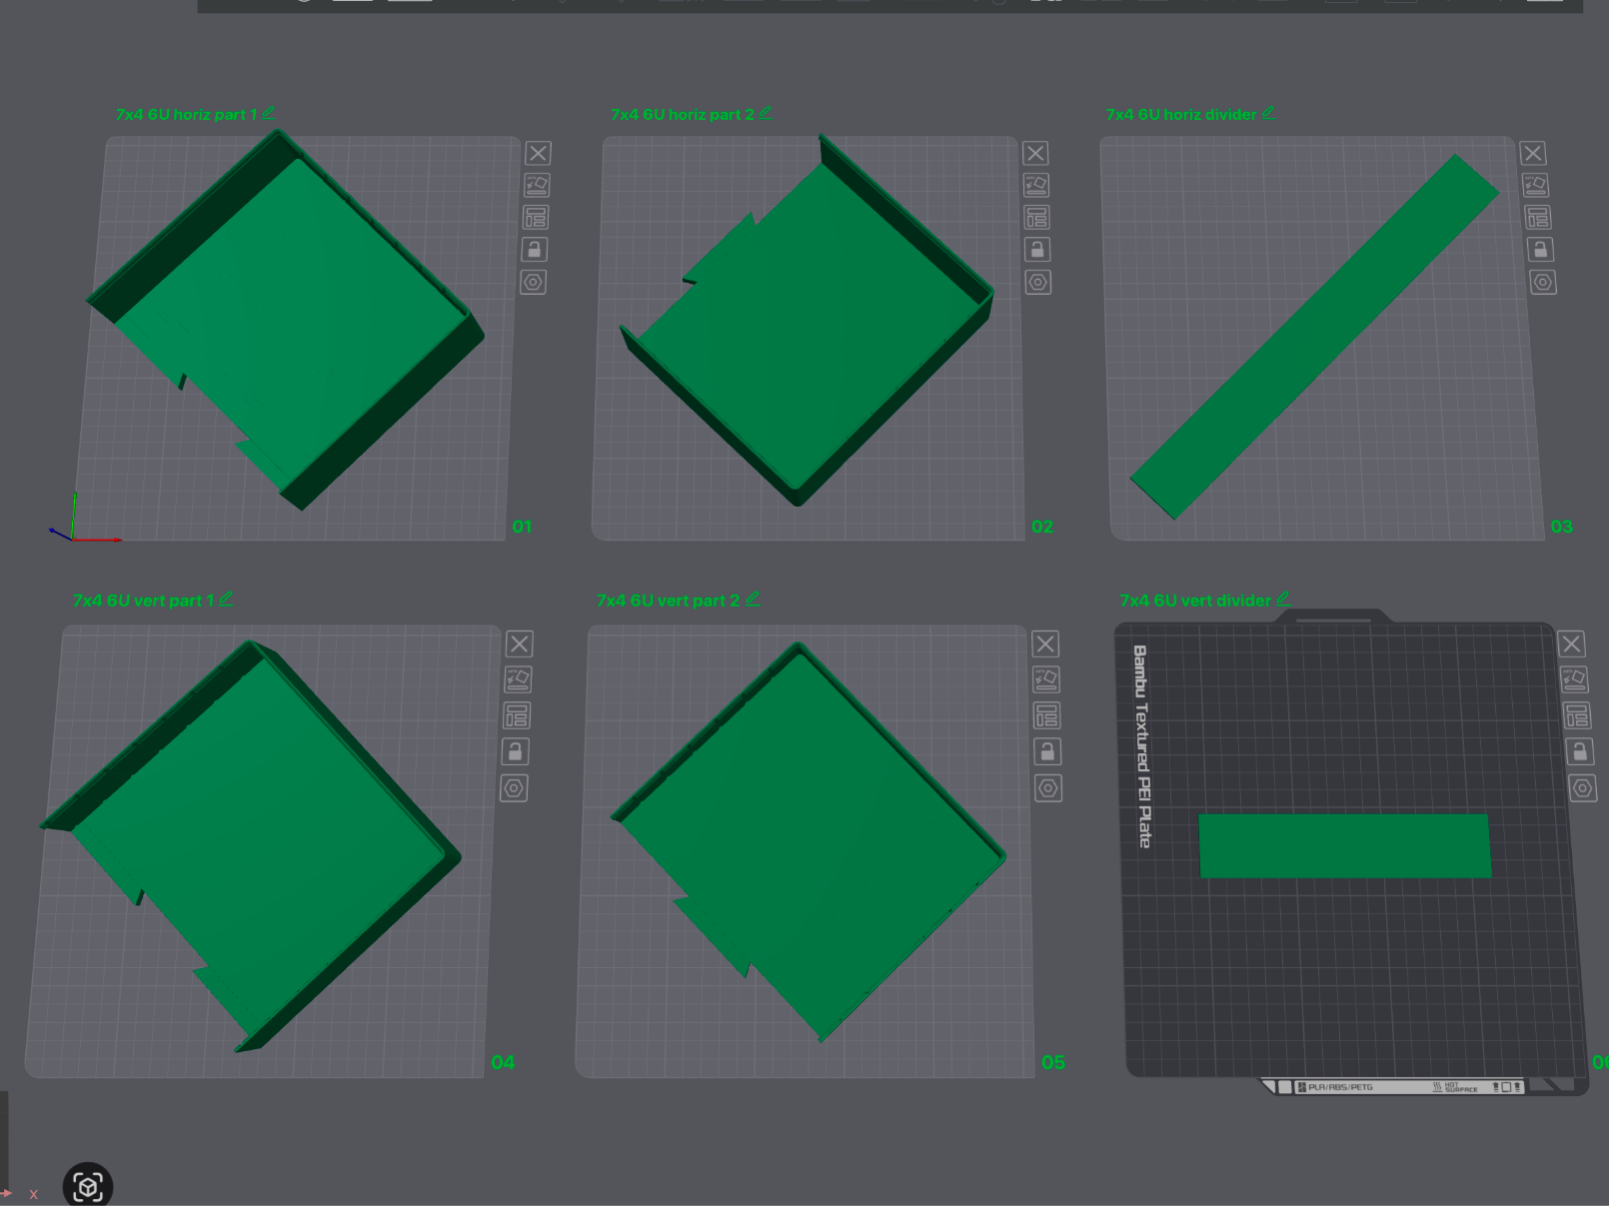Edit name of '7x4 6U vert divider' via pencil
Screen dimensions: 1609x1207
pos(1283,599)
